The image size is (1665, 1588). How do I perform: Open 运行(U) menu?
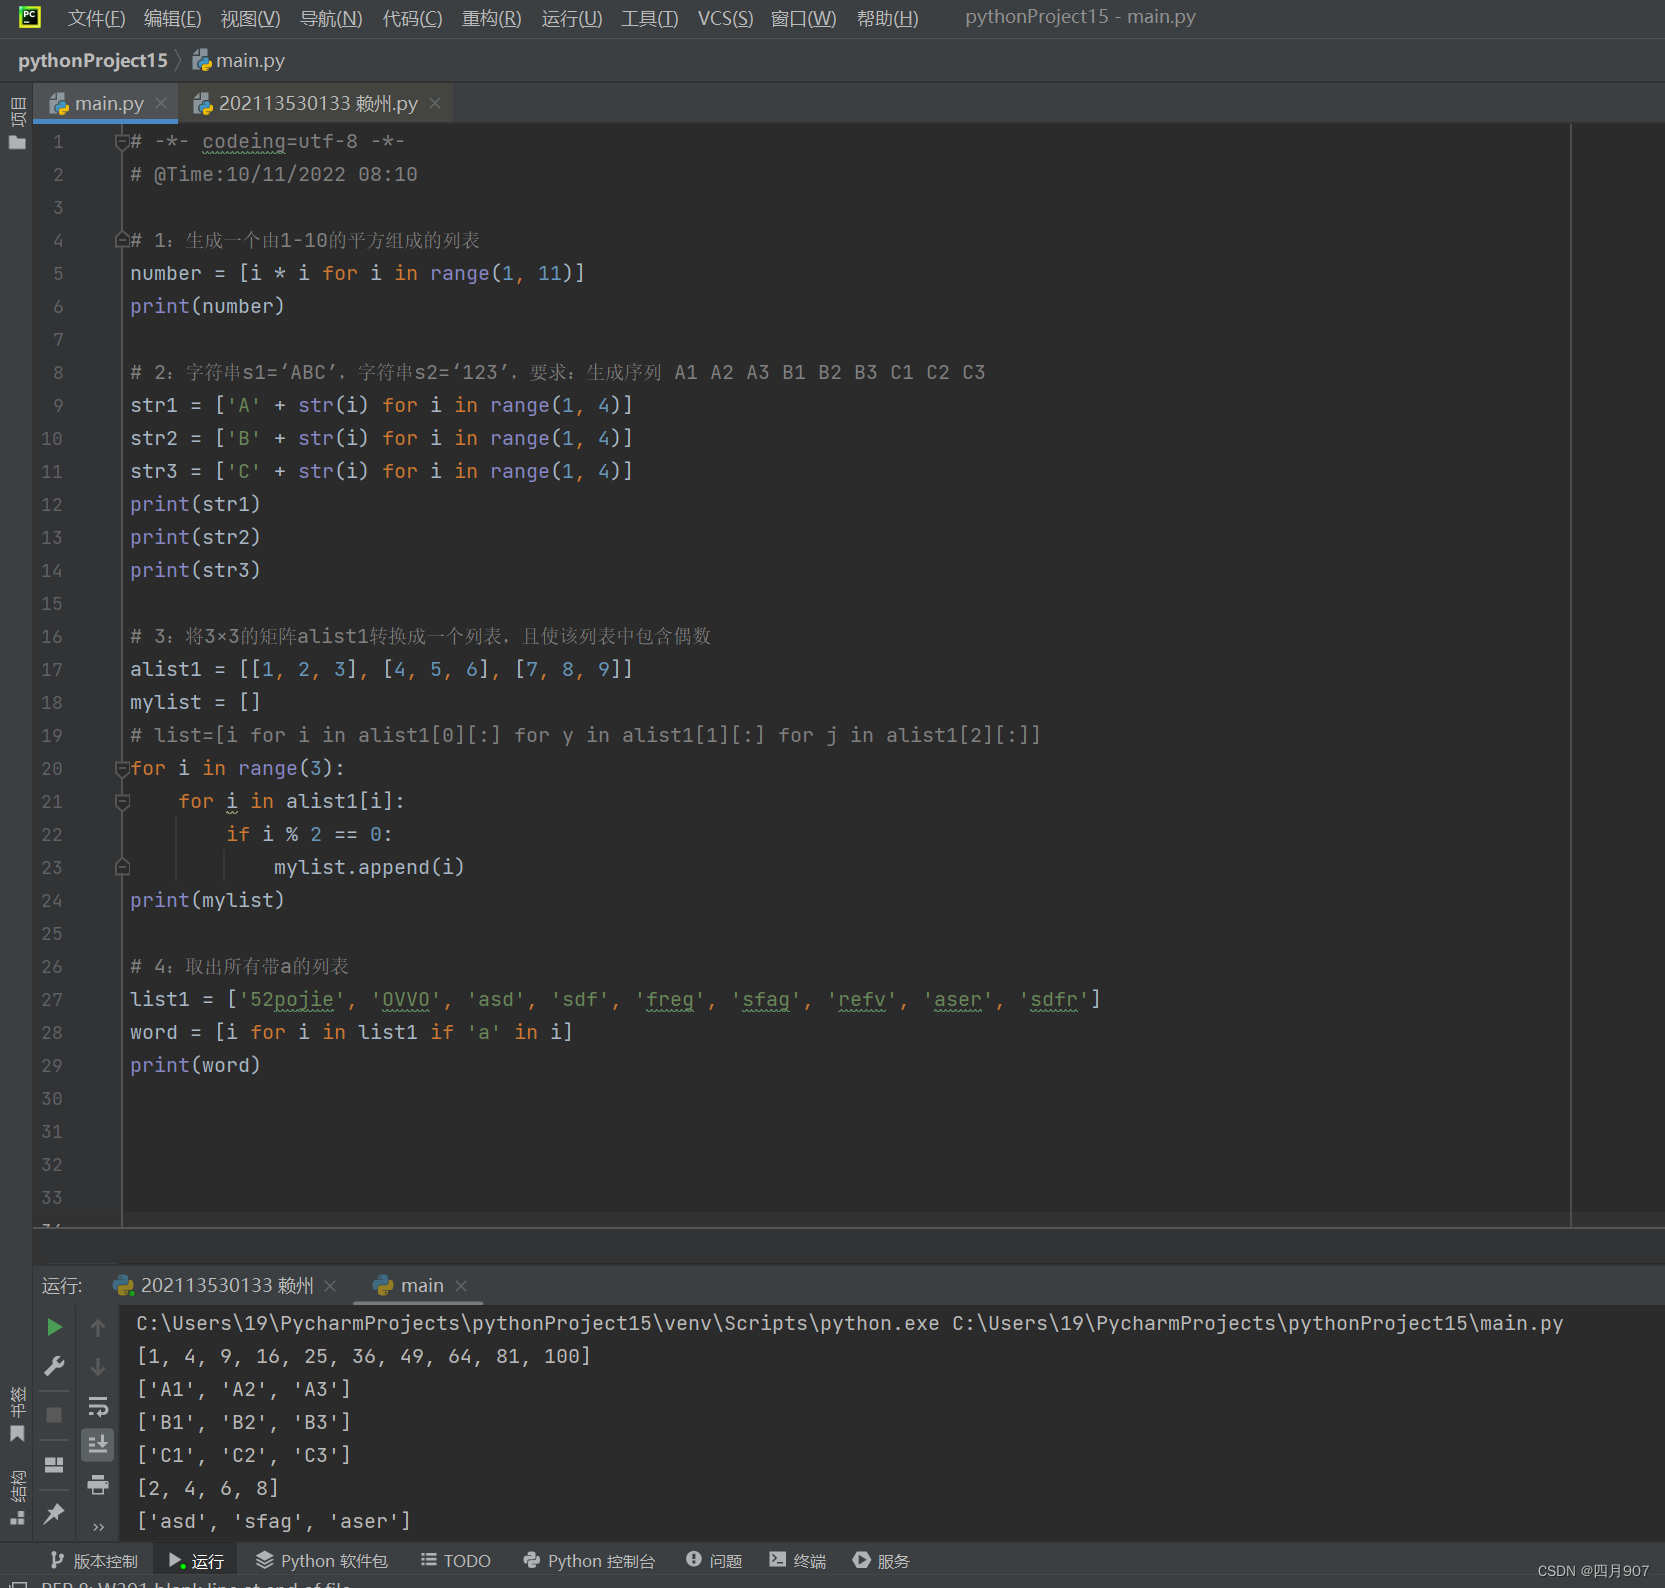point(571,19)
